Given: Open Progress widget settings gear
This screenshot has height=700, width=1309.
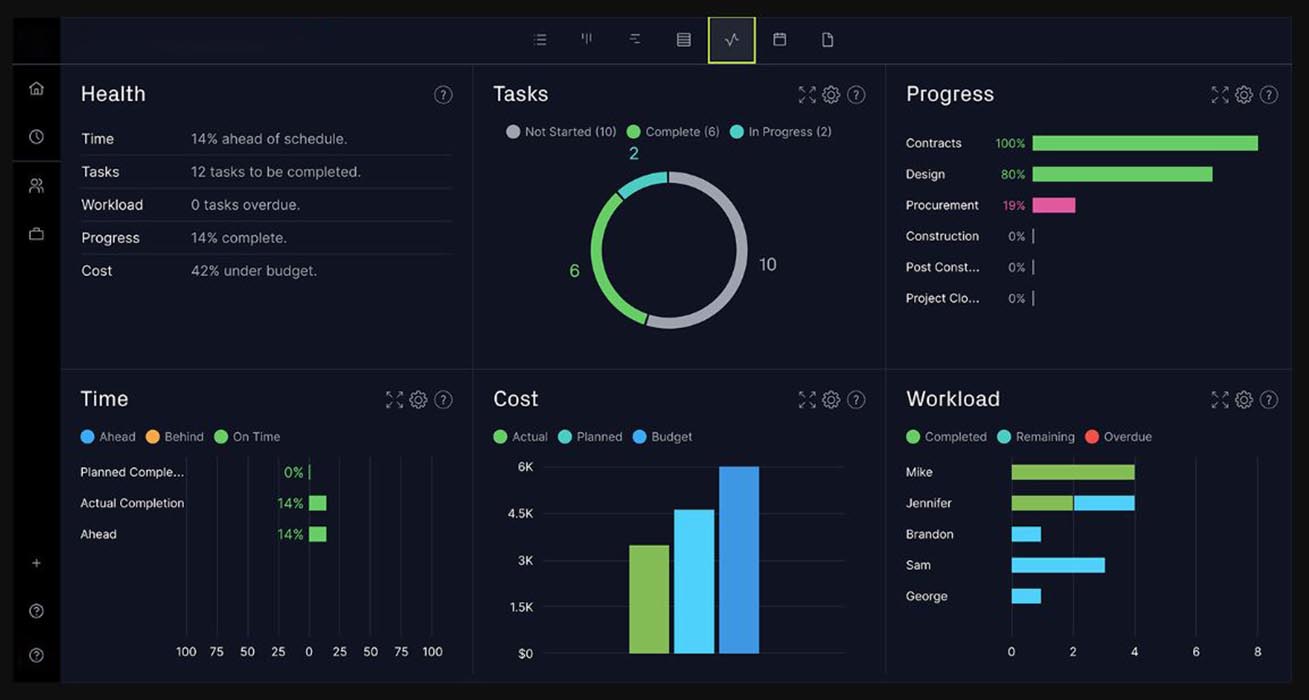Looking at the screenshot, I should (x=1244, y=95).
